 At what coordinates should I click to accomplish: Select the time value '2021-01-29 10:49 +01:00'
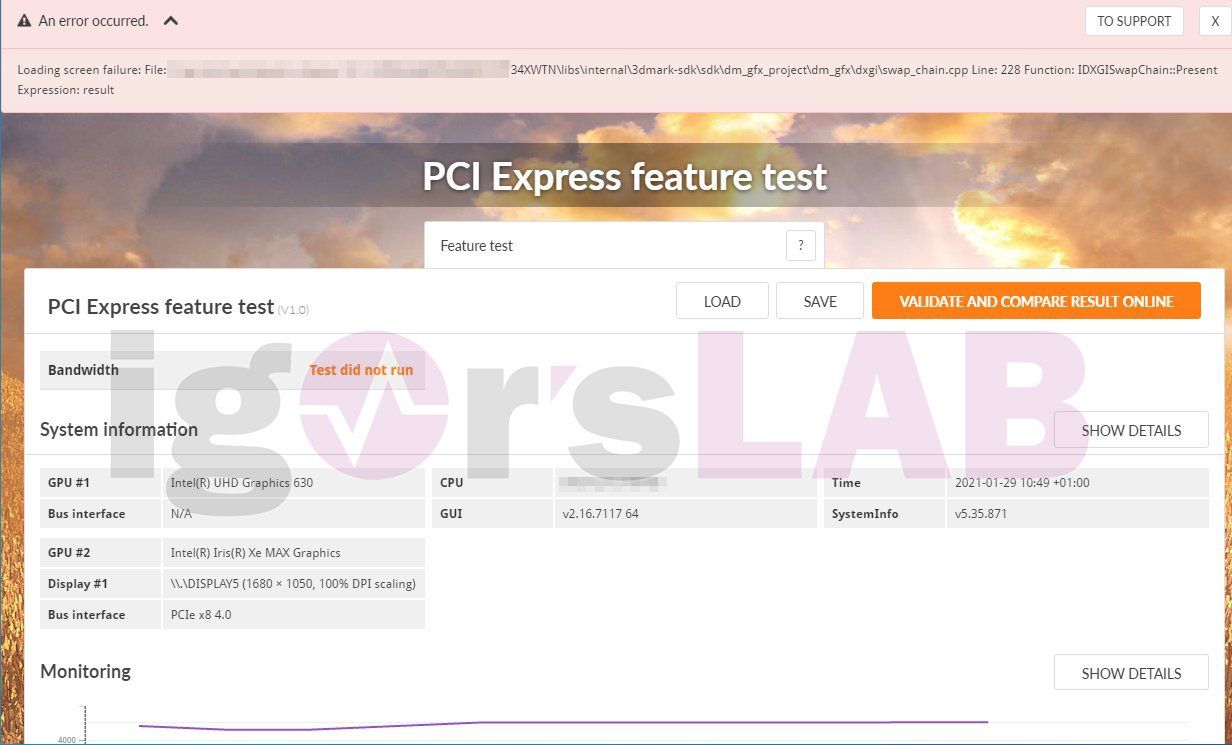point(1022,482)
